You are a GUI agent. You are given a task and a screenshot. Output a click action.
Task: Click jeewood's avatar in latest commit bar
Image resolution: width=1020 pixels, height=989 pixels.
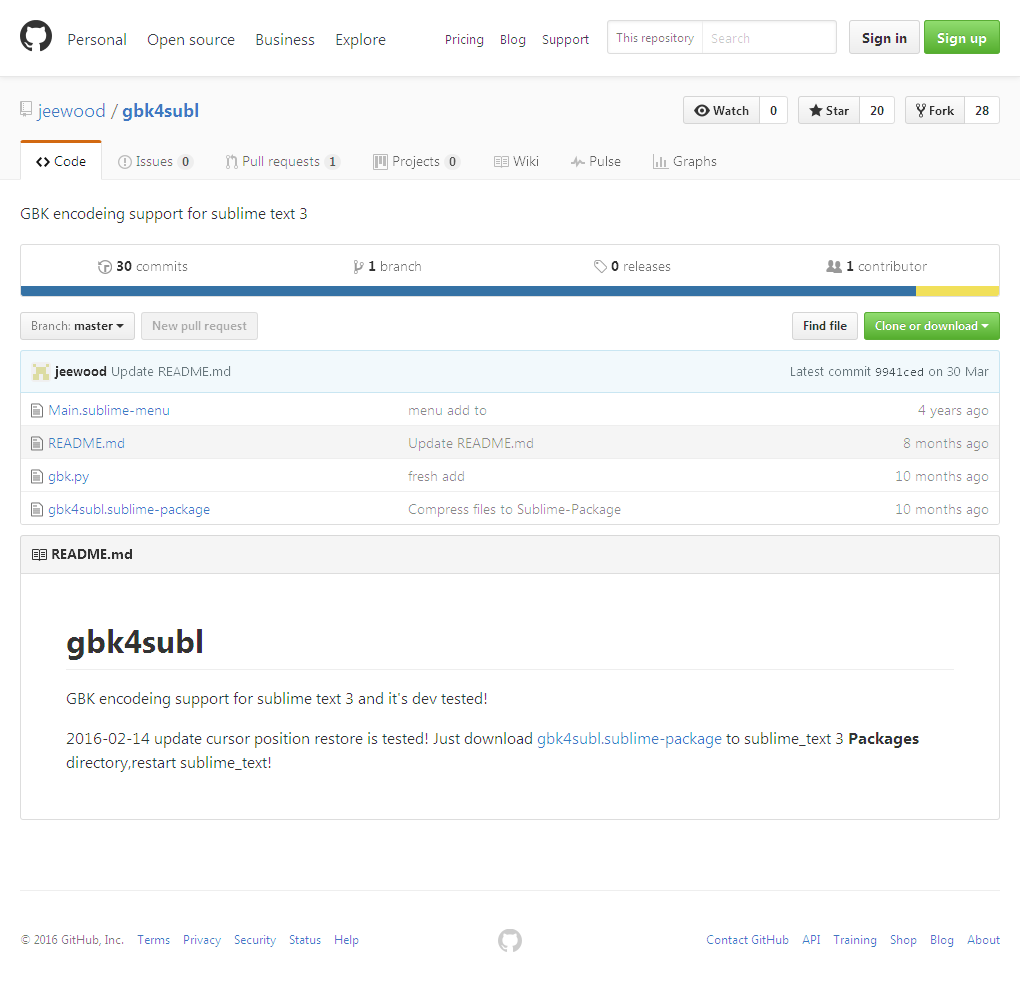pyautogui.click(x=41, y=372)
